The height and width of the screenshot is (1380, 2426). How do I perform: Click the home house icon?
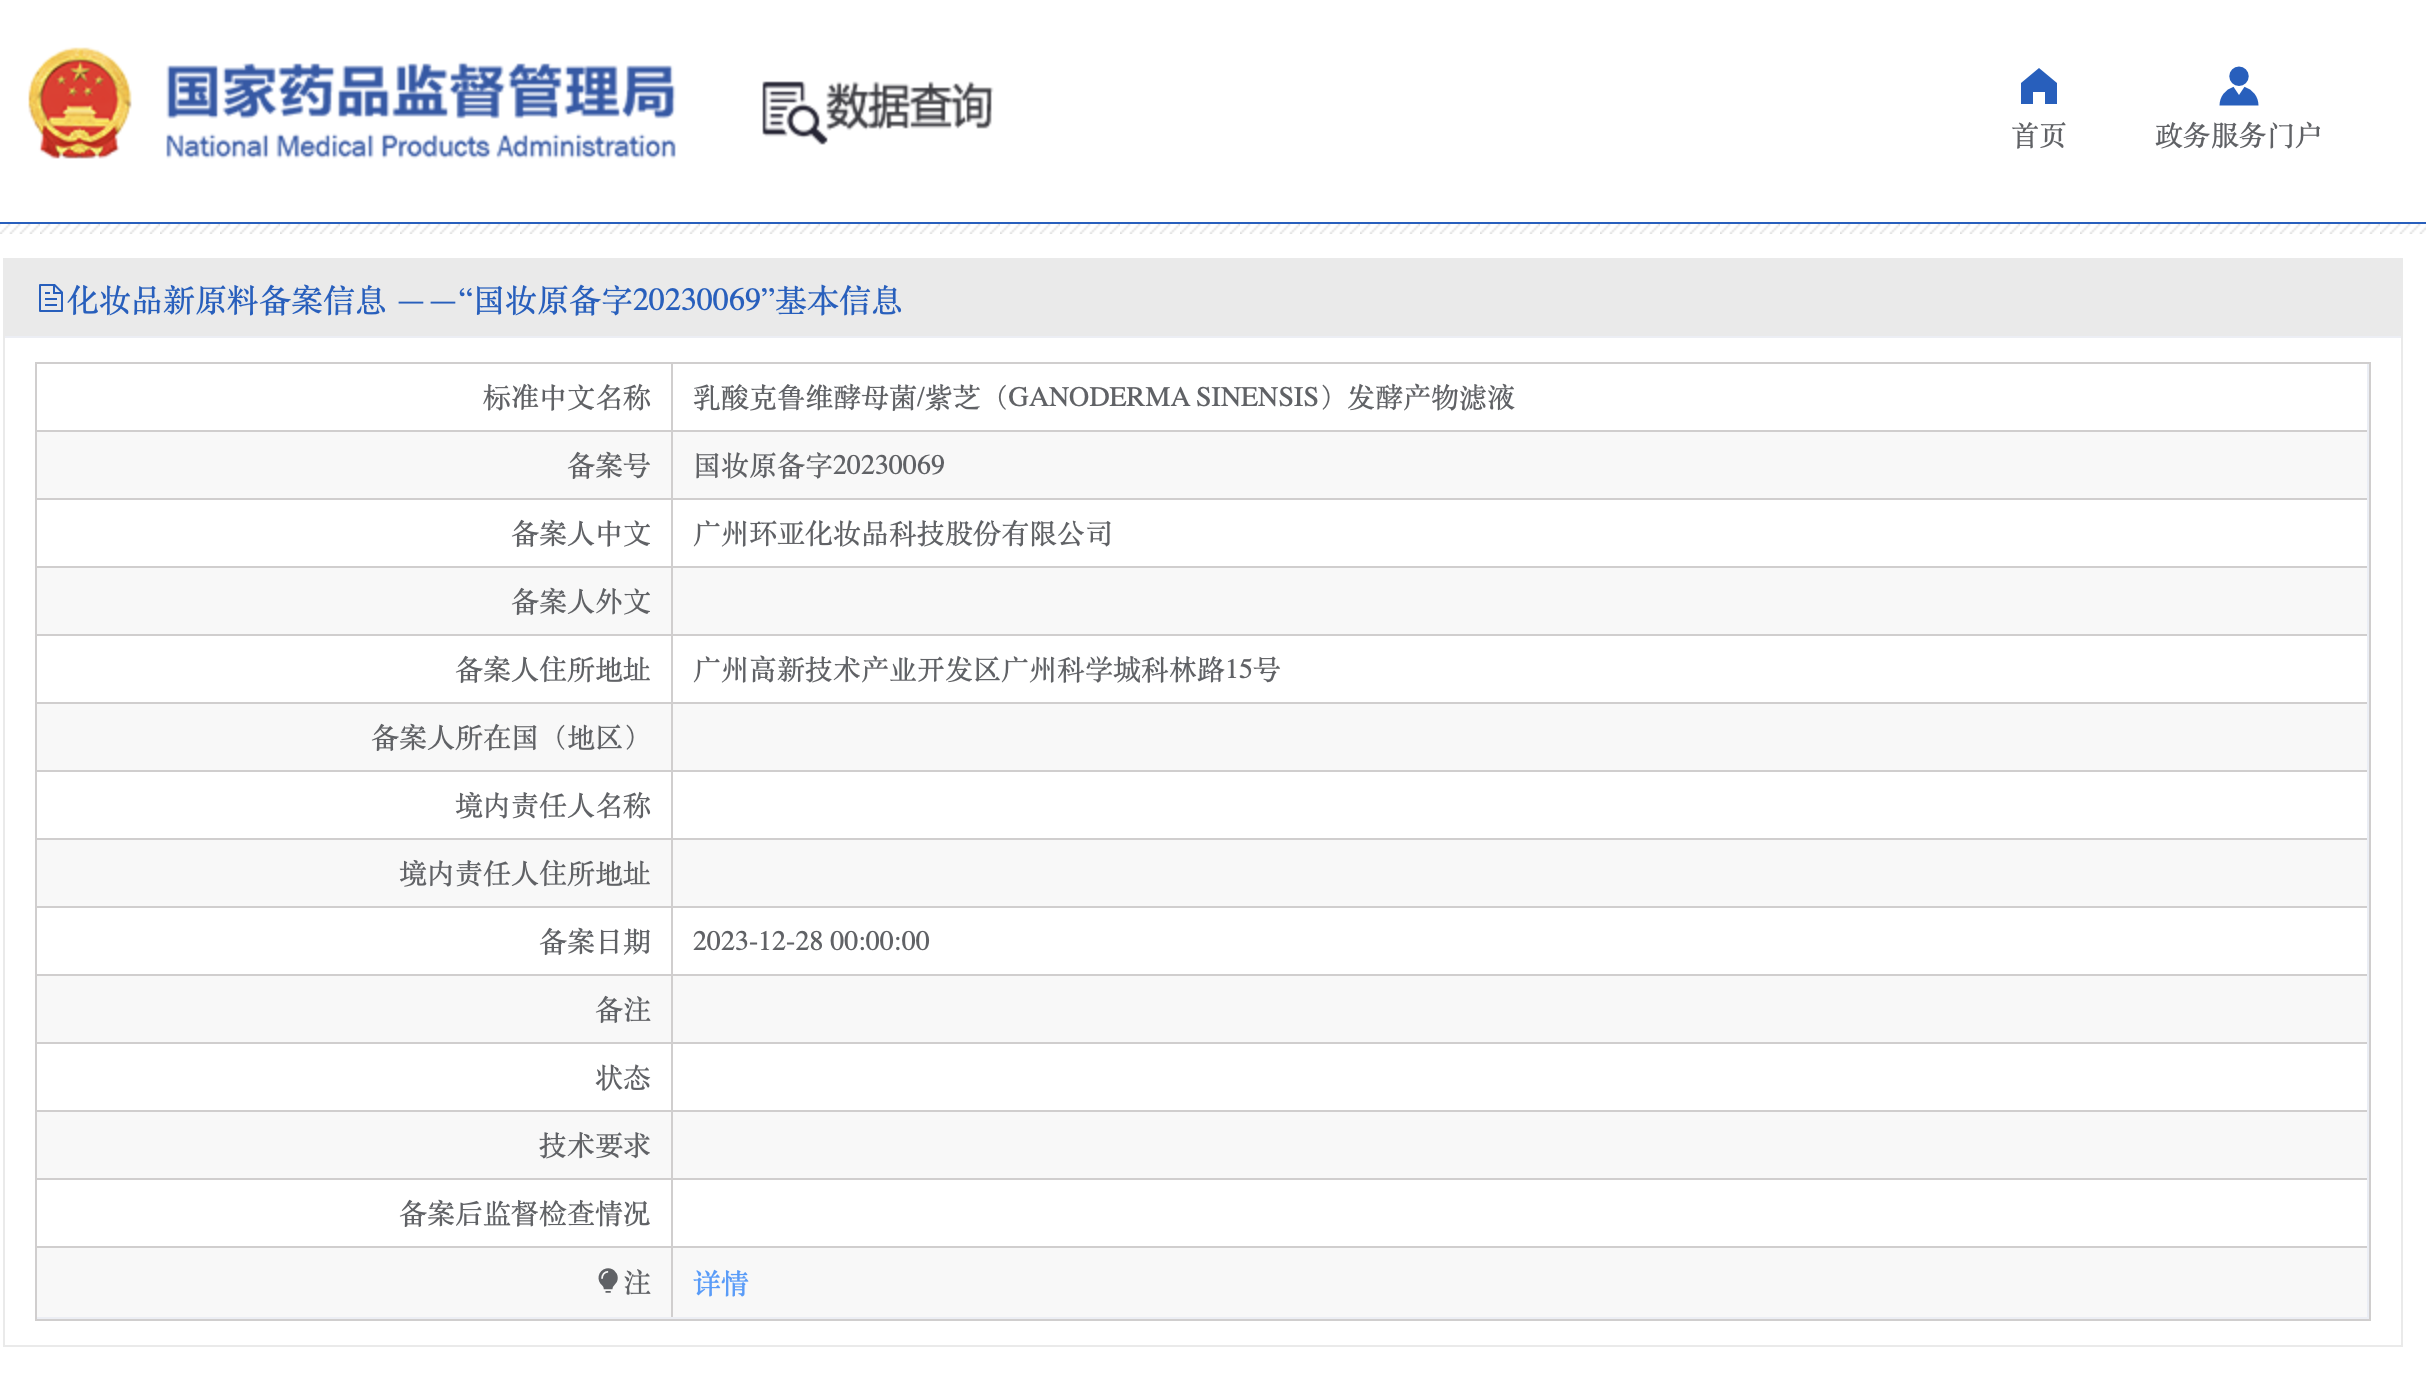[x=2038, y=86]
